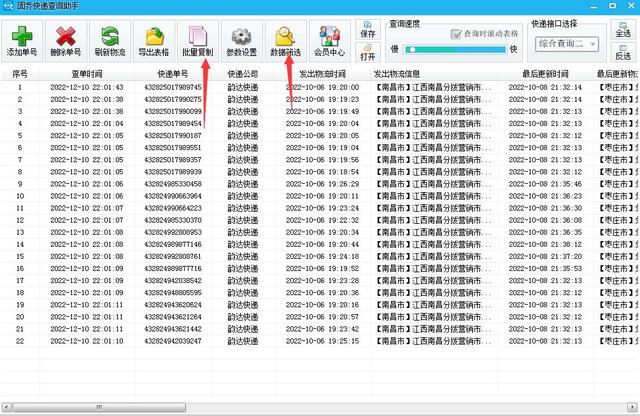The width and height of the screenshot is (640, 416).
Task: Export table via 导出表格 folder icon
Action: [x=154, y=36]
